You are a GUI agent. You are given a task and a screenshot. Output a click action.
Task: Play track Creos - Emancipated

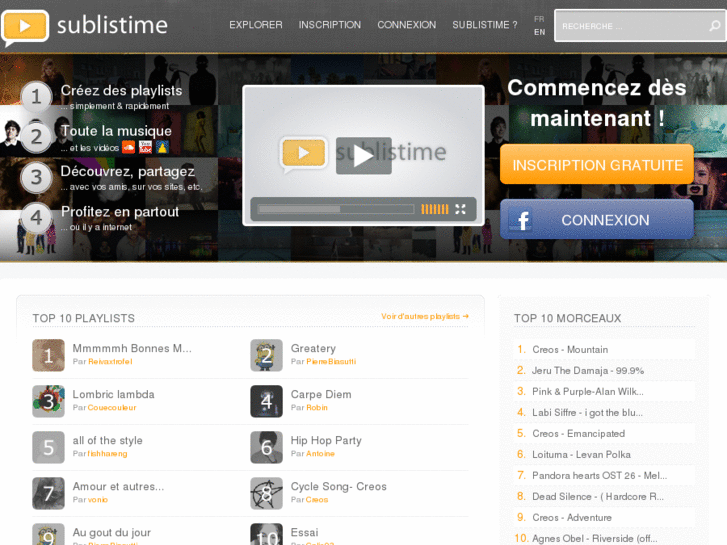pos(579,434)
